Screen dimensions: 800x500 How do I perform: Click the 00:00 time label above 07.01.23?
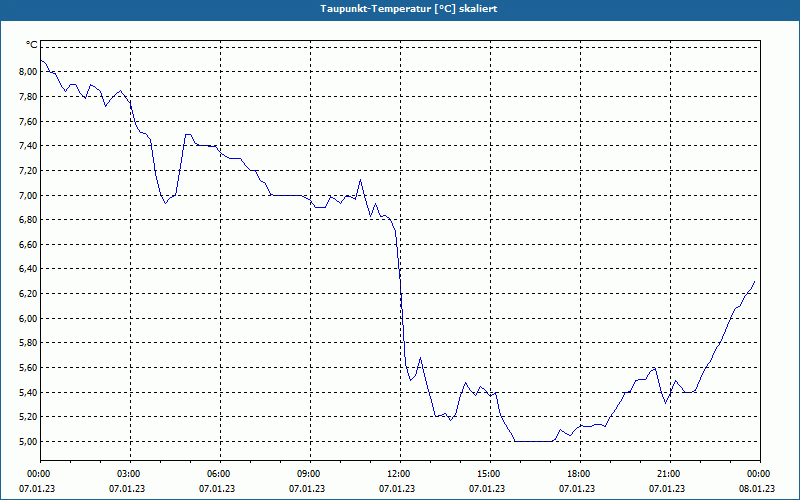(x=37, y=474)
